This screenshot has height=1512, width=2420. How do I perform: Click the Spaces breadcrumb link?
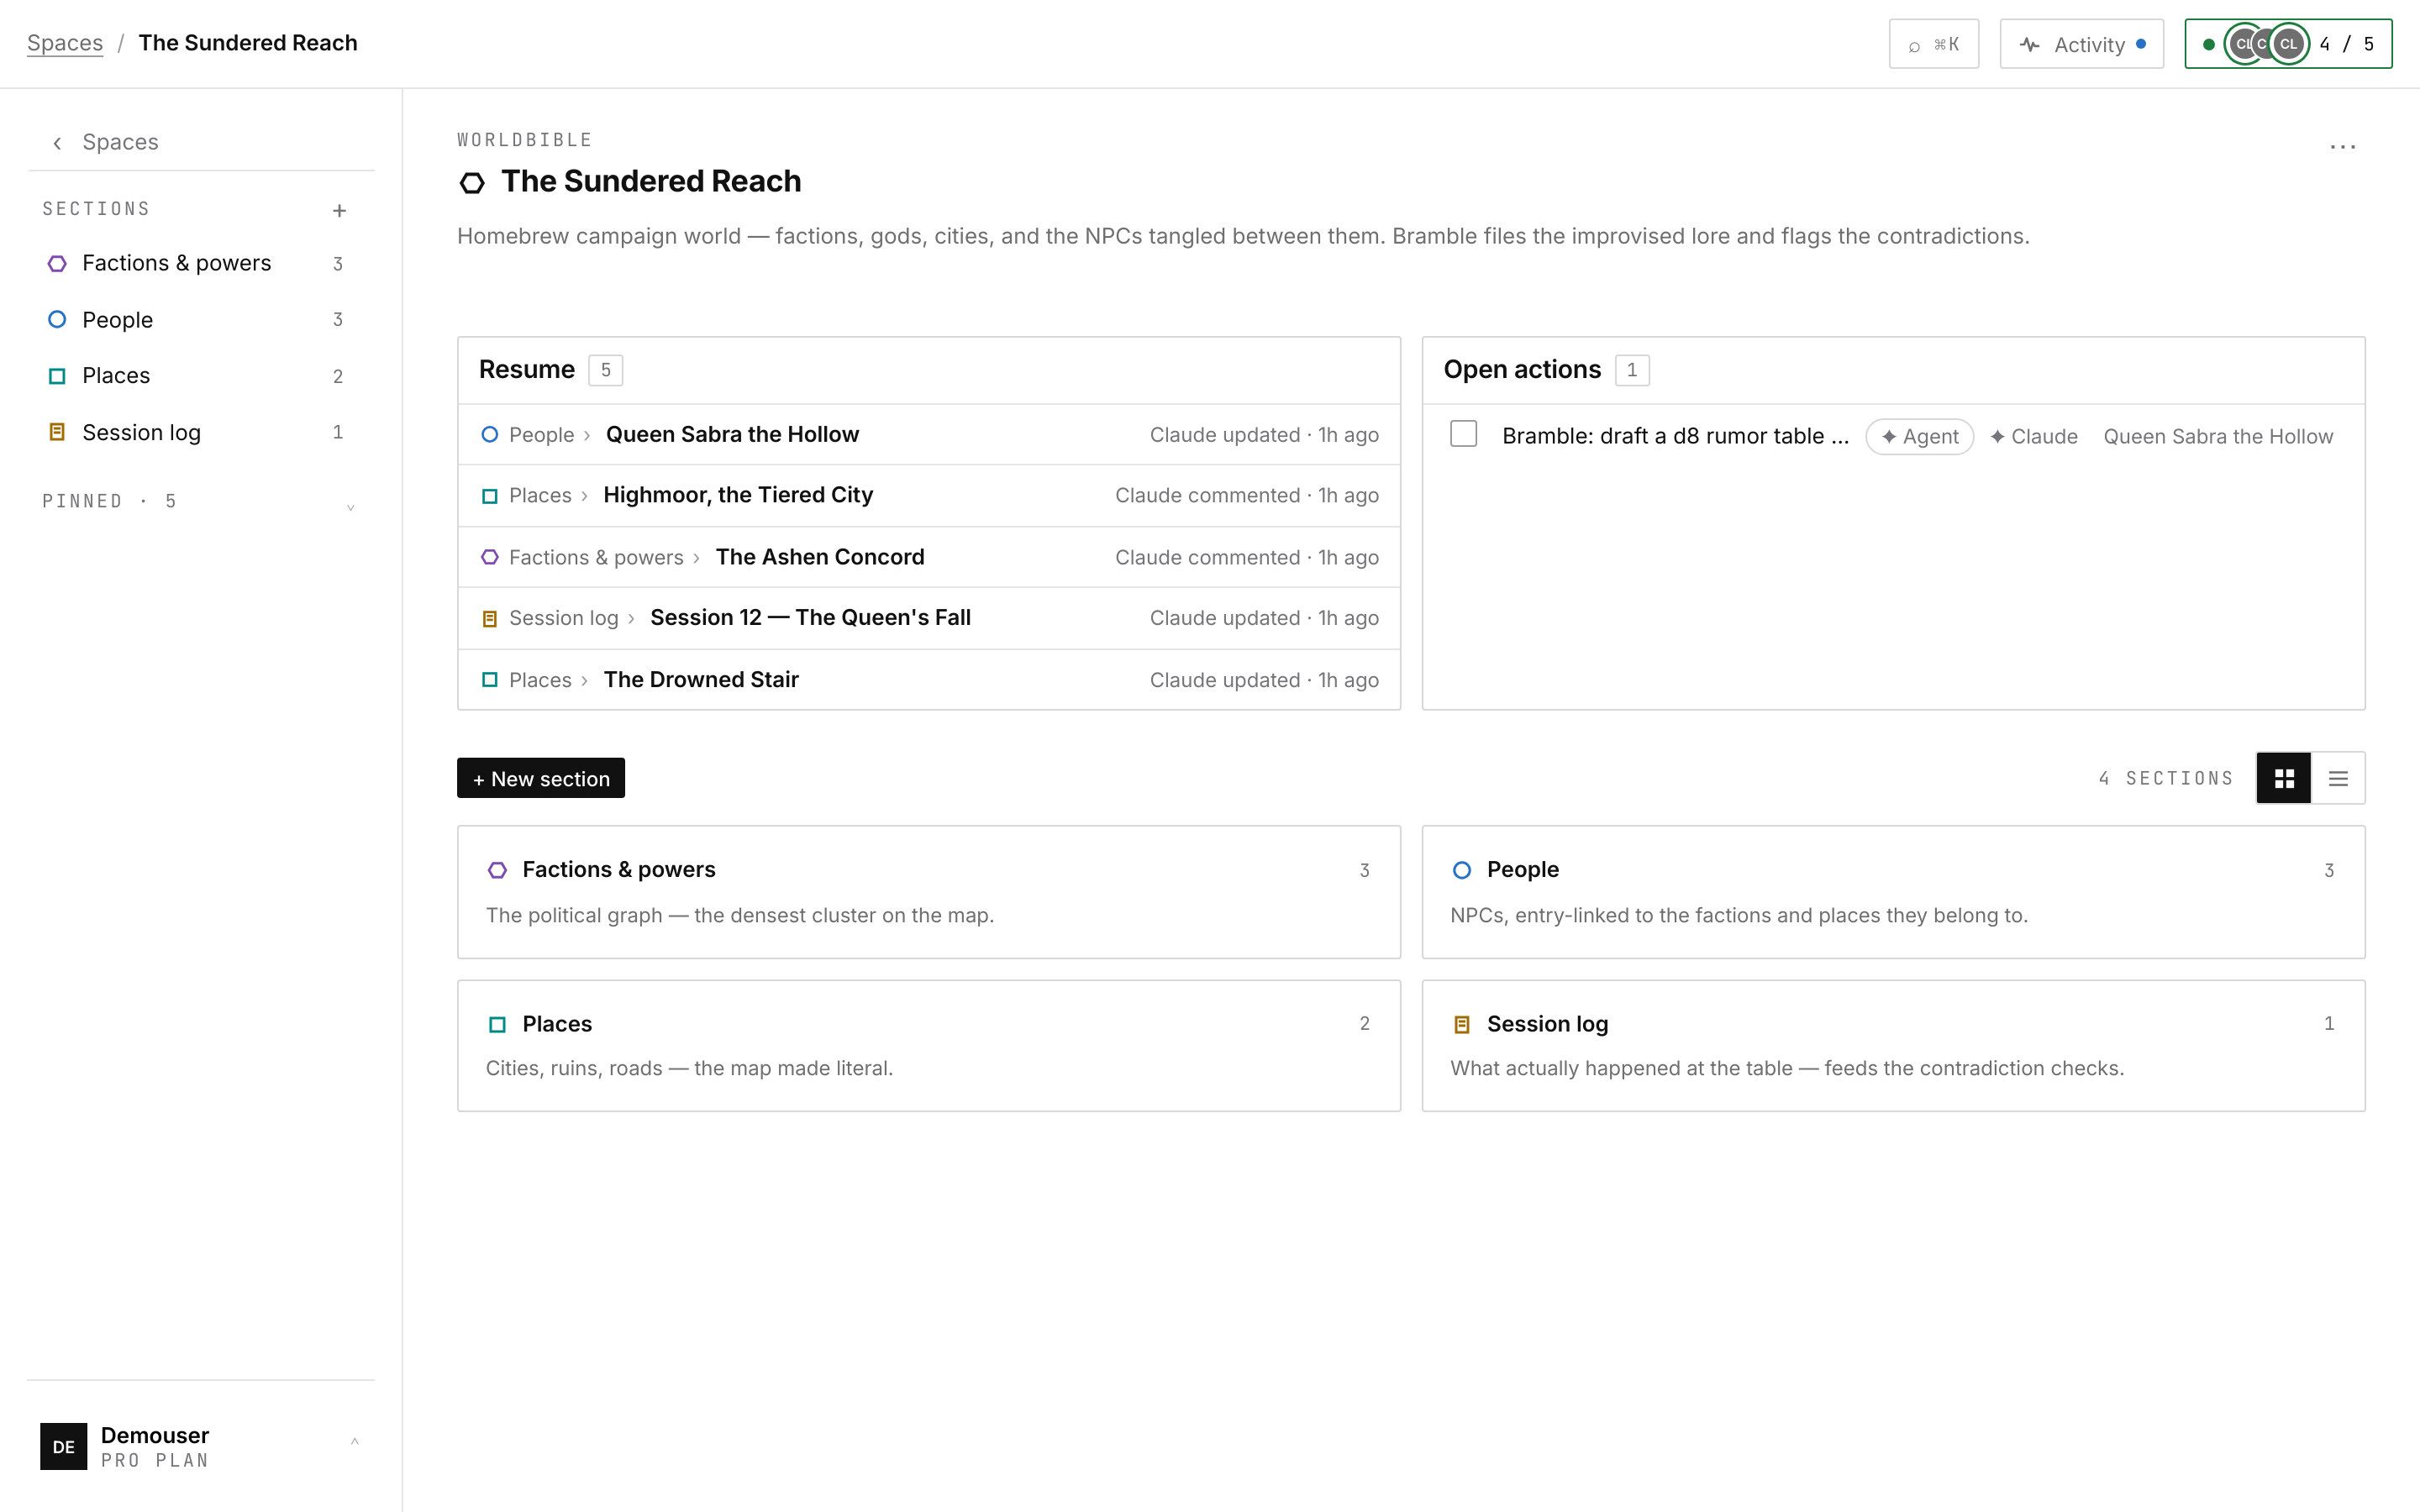coord(65,43)
